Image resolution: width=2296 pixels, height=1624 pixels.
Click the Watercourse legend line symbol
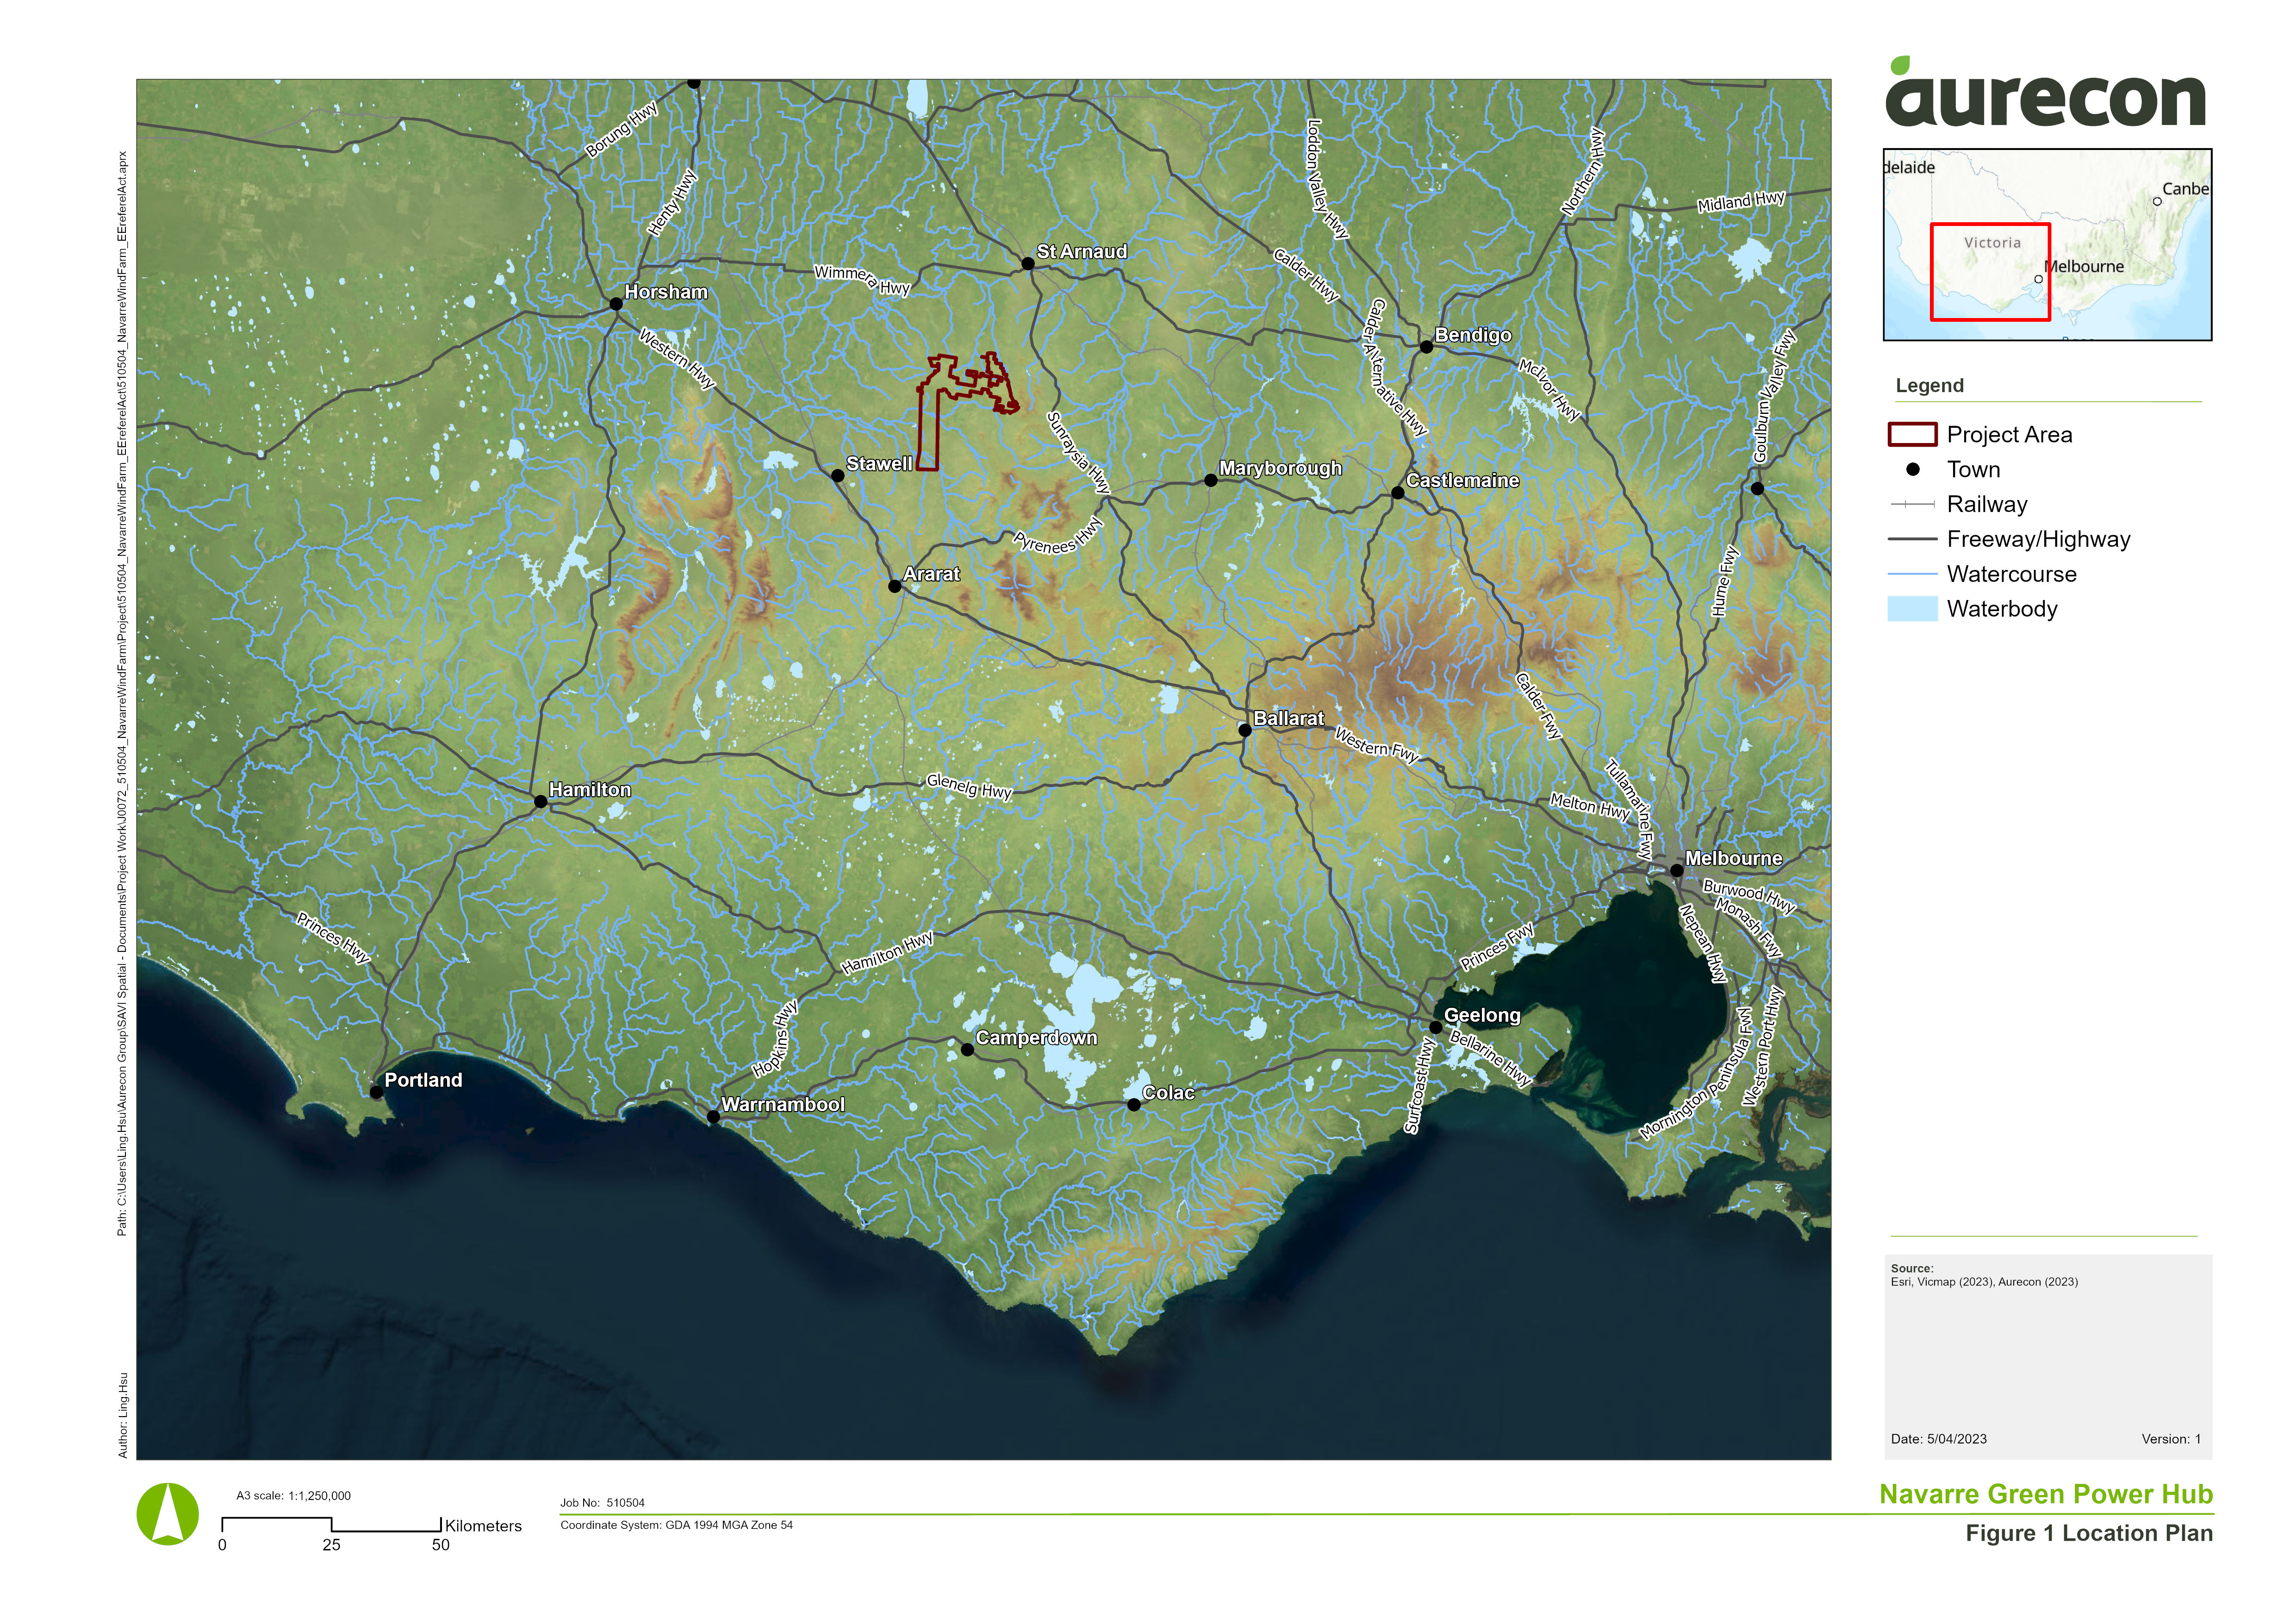[1912, 574]
